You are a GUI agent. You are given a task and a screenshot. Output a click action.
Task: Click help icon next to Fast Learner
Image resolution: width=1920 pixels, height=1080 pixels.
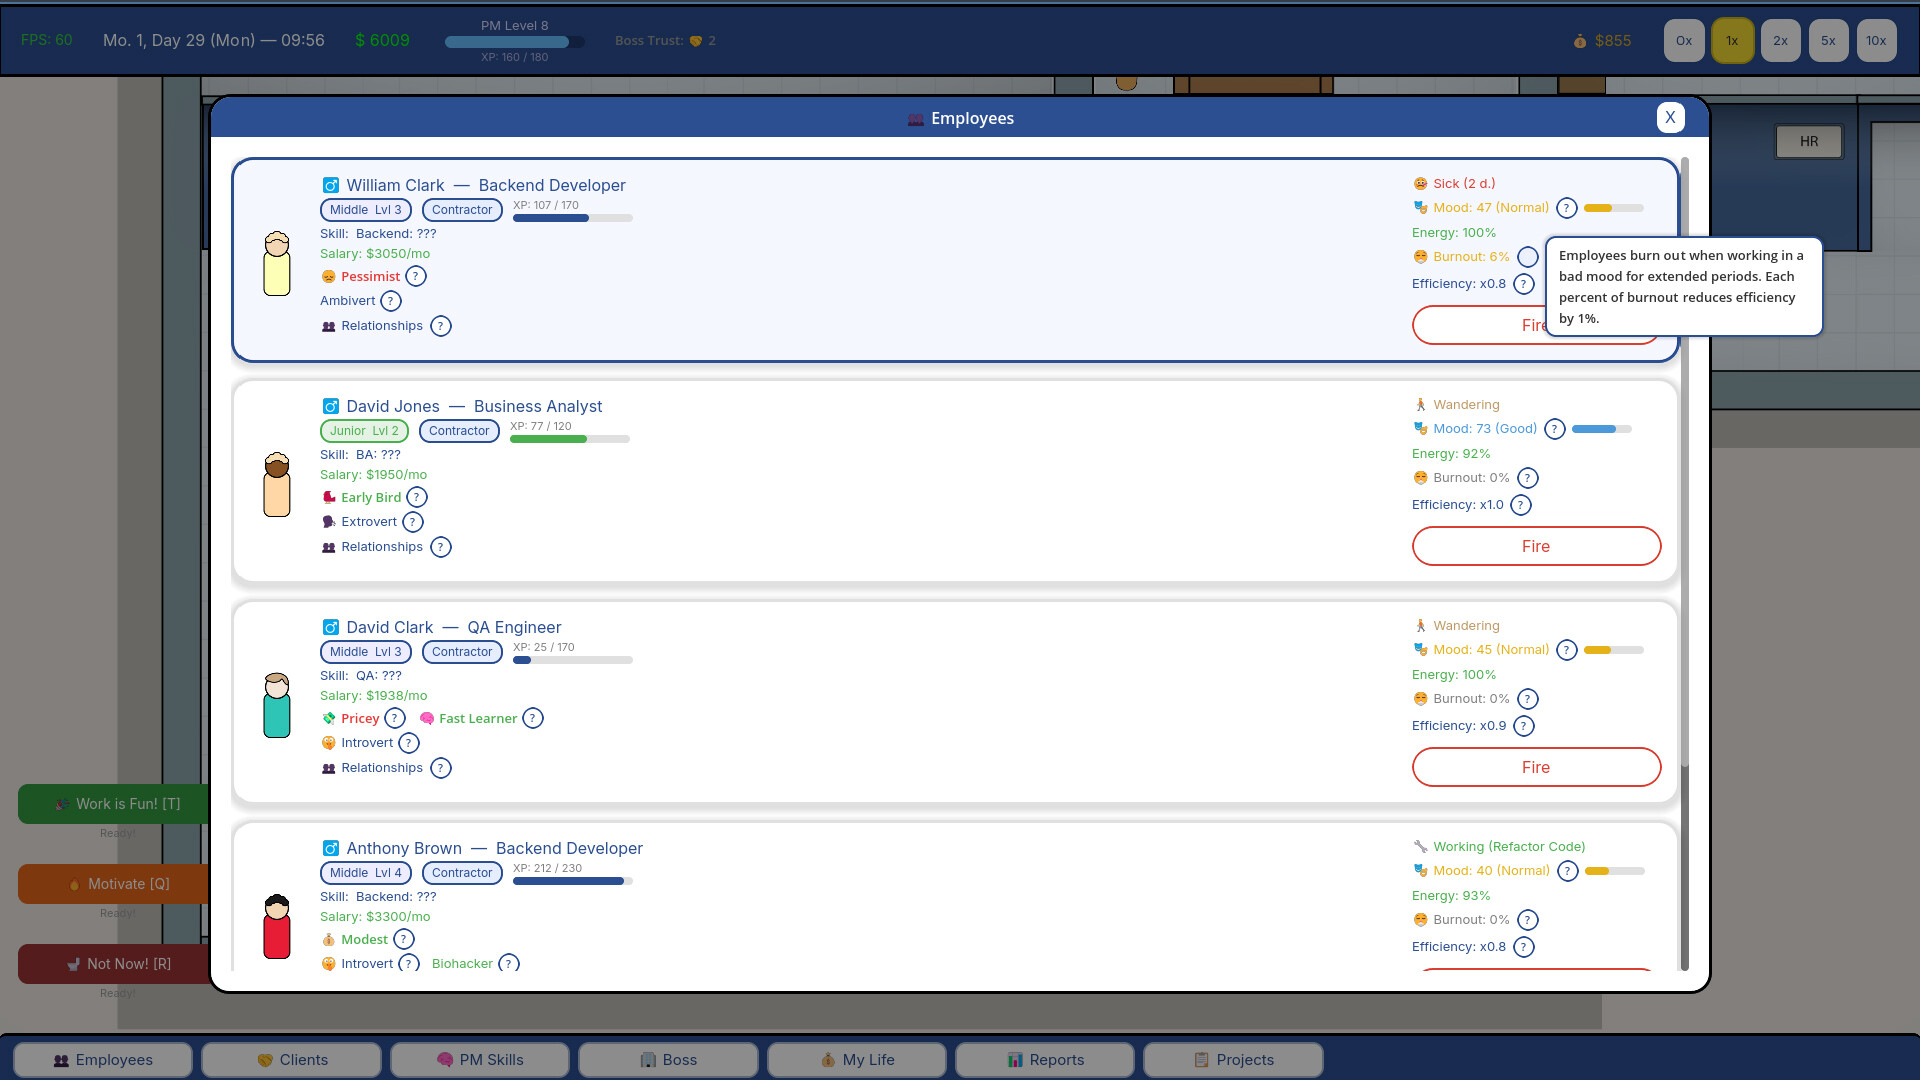[533, 718]
